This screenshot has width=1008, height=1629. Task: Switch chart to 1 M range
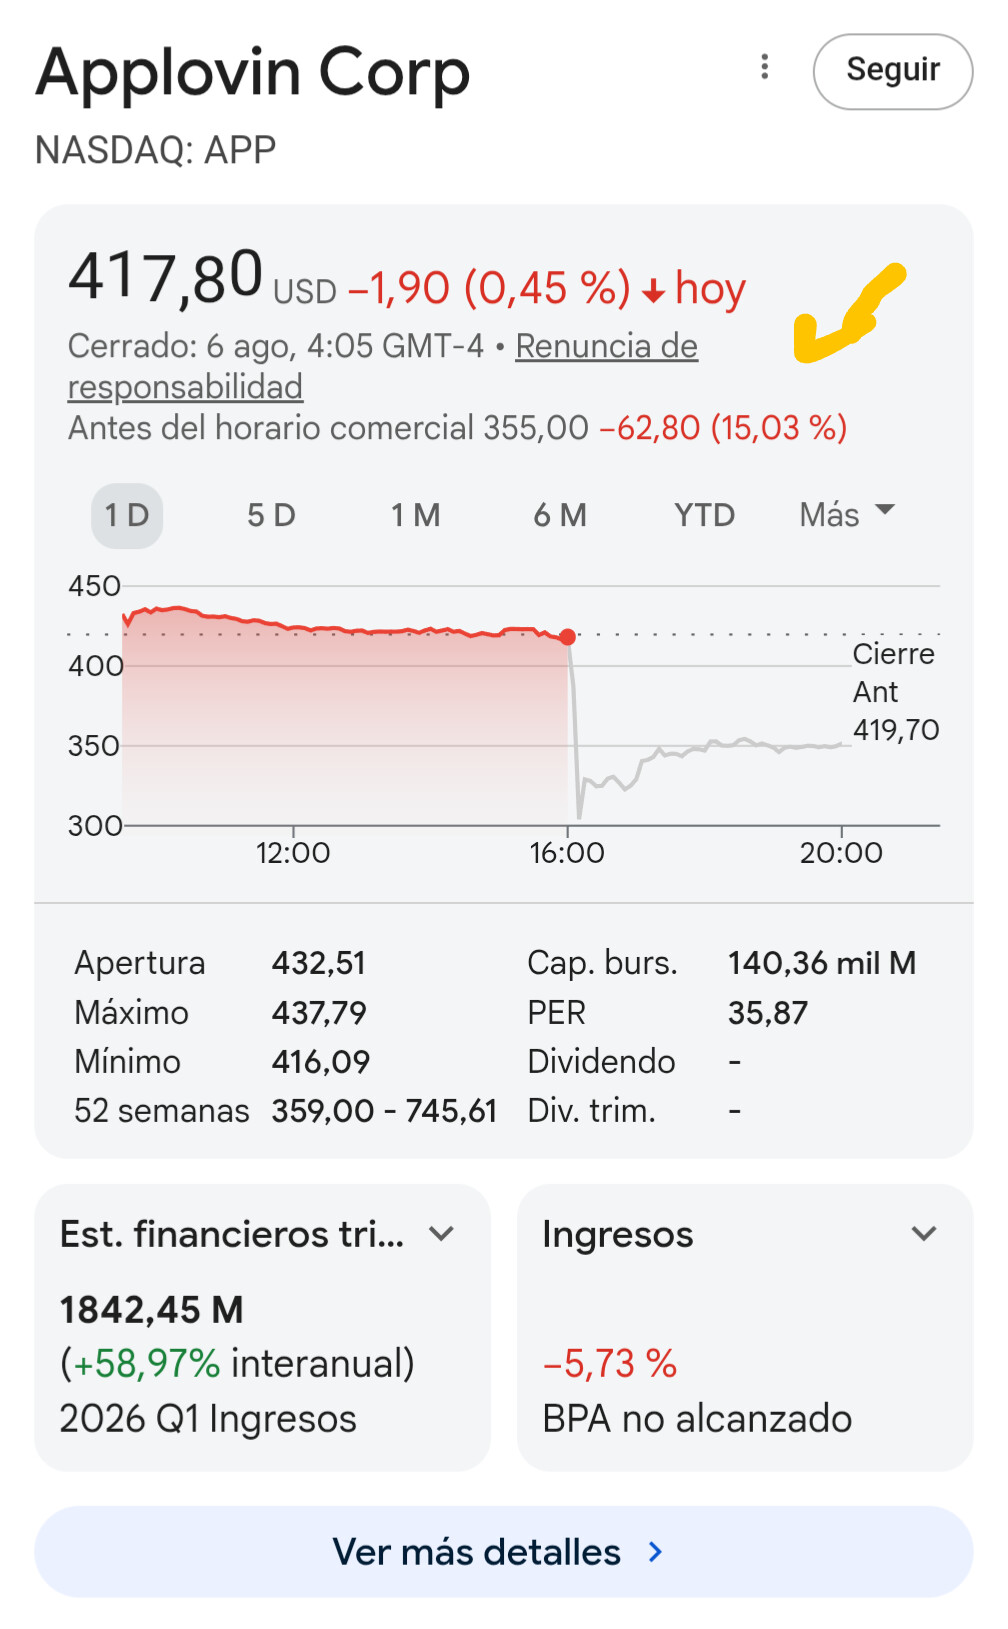pyautogui.click(x=415, y=515)
